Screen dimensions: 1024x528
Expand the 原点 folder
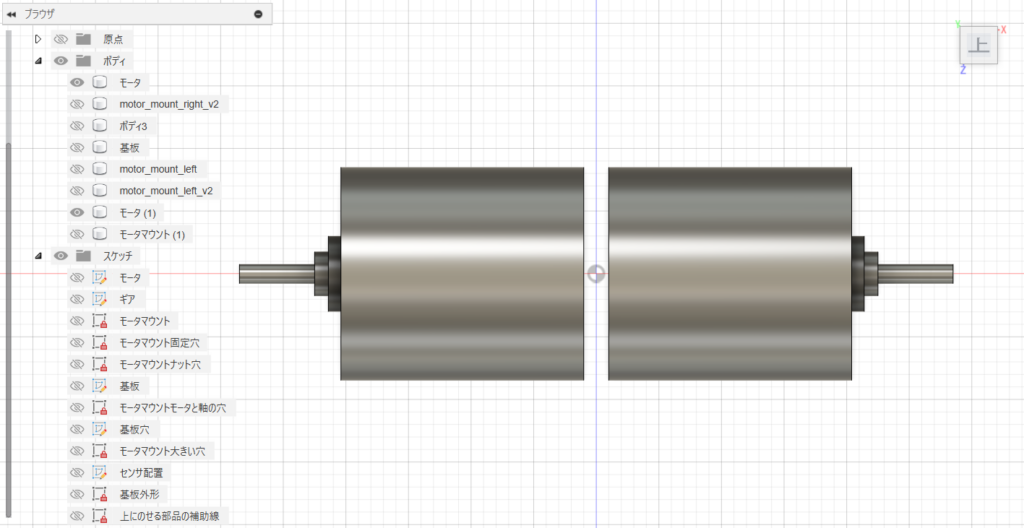pos(38,39)
